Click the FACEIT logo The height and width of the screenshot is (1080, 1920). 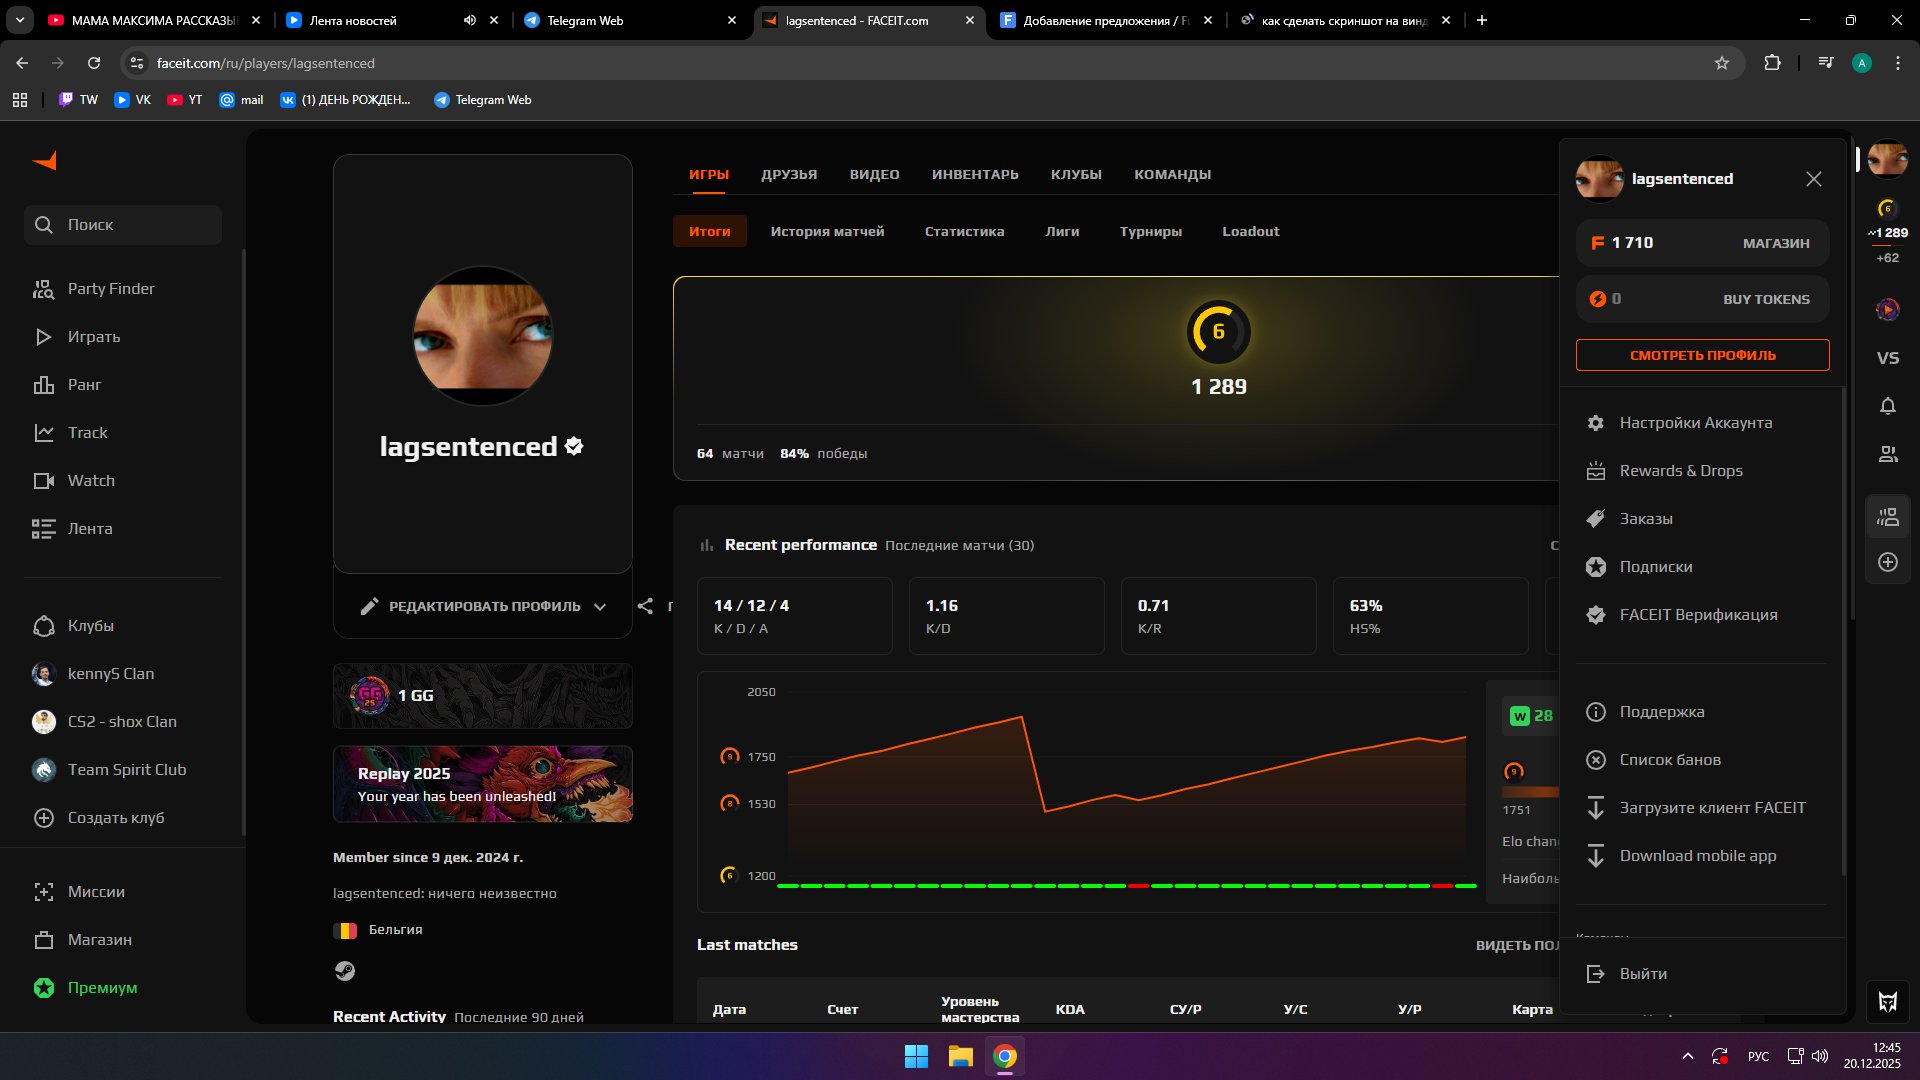point(44,161)
